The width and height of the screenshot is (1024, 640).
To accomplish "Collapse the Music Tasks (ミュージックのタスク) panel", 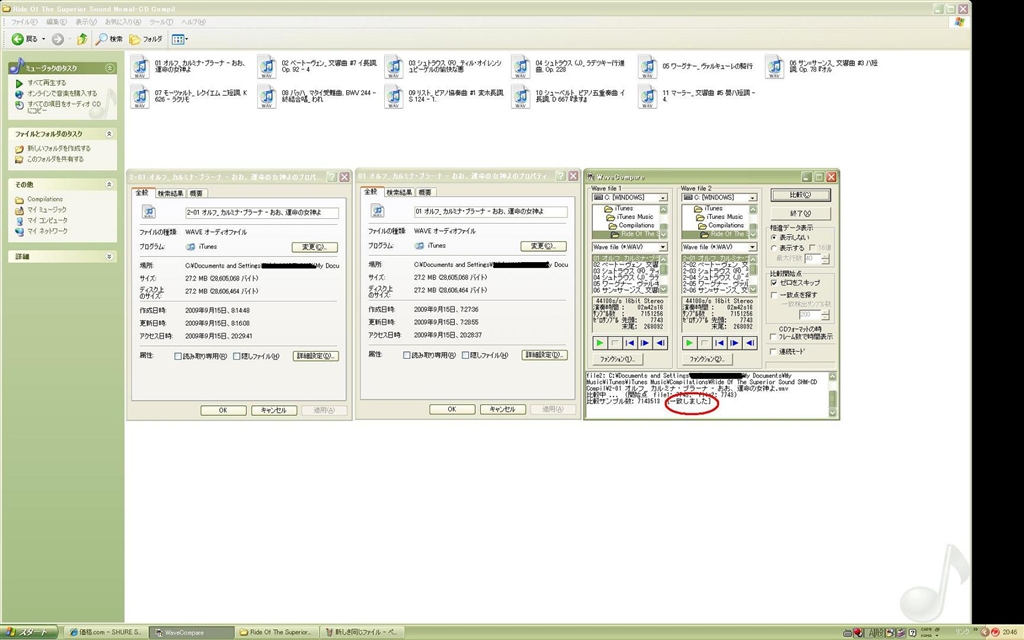I will pos(110,68).
